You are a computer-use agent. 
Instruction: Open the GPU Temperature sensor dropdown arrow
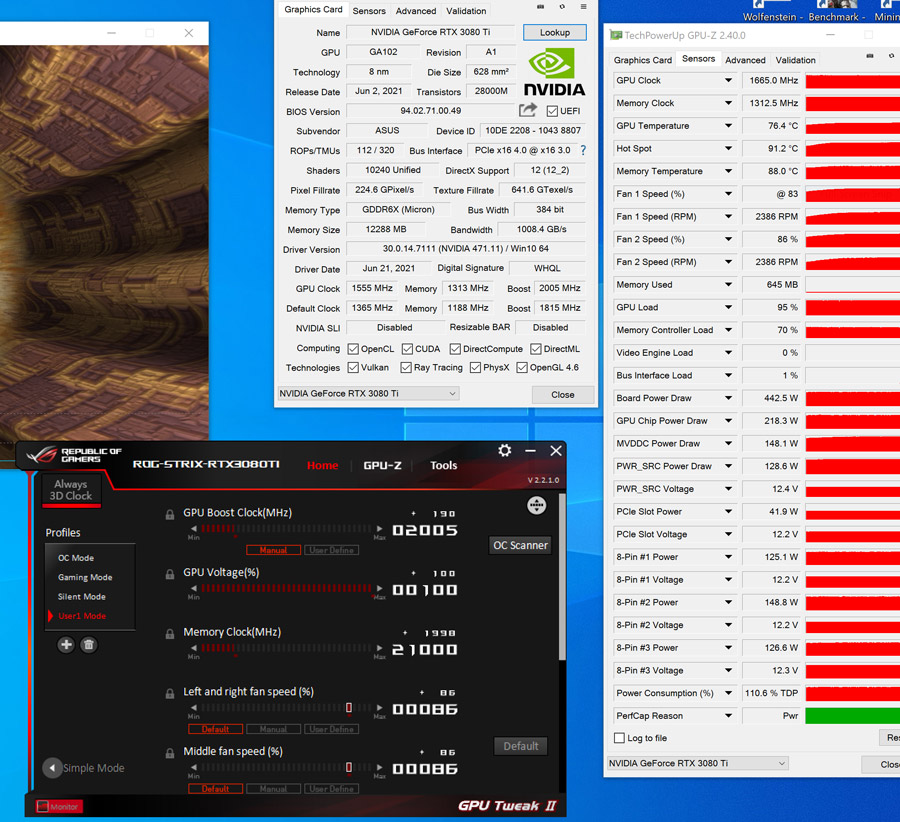tap(728, 126)
